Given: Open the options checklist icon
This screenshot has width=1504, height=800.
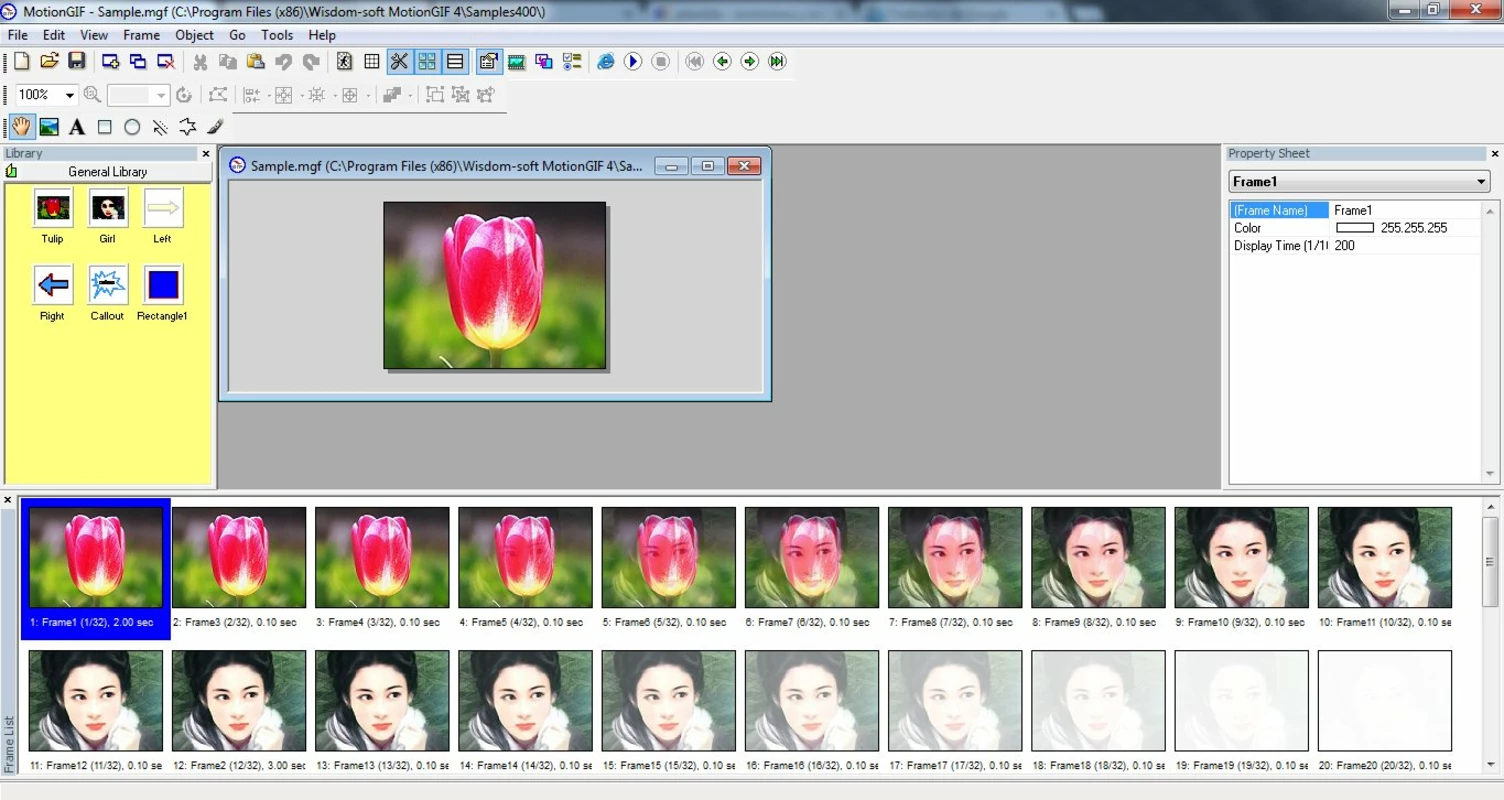Looking at the screenshot, I should pyautogui.click(x=572, y=61).
